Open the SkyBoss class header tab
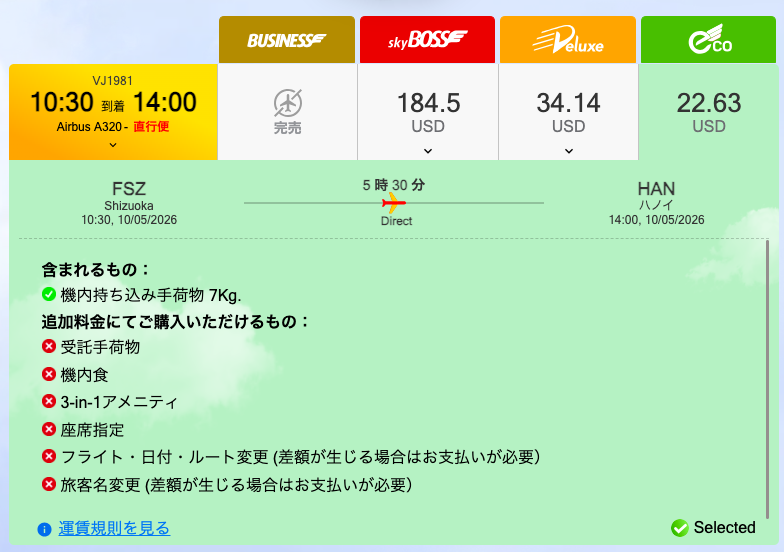784x552 pixels. click(427, 40)
